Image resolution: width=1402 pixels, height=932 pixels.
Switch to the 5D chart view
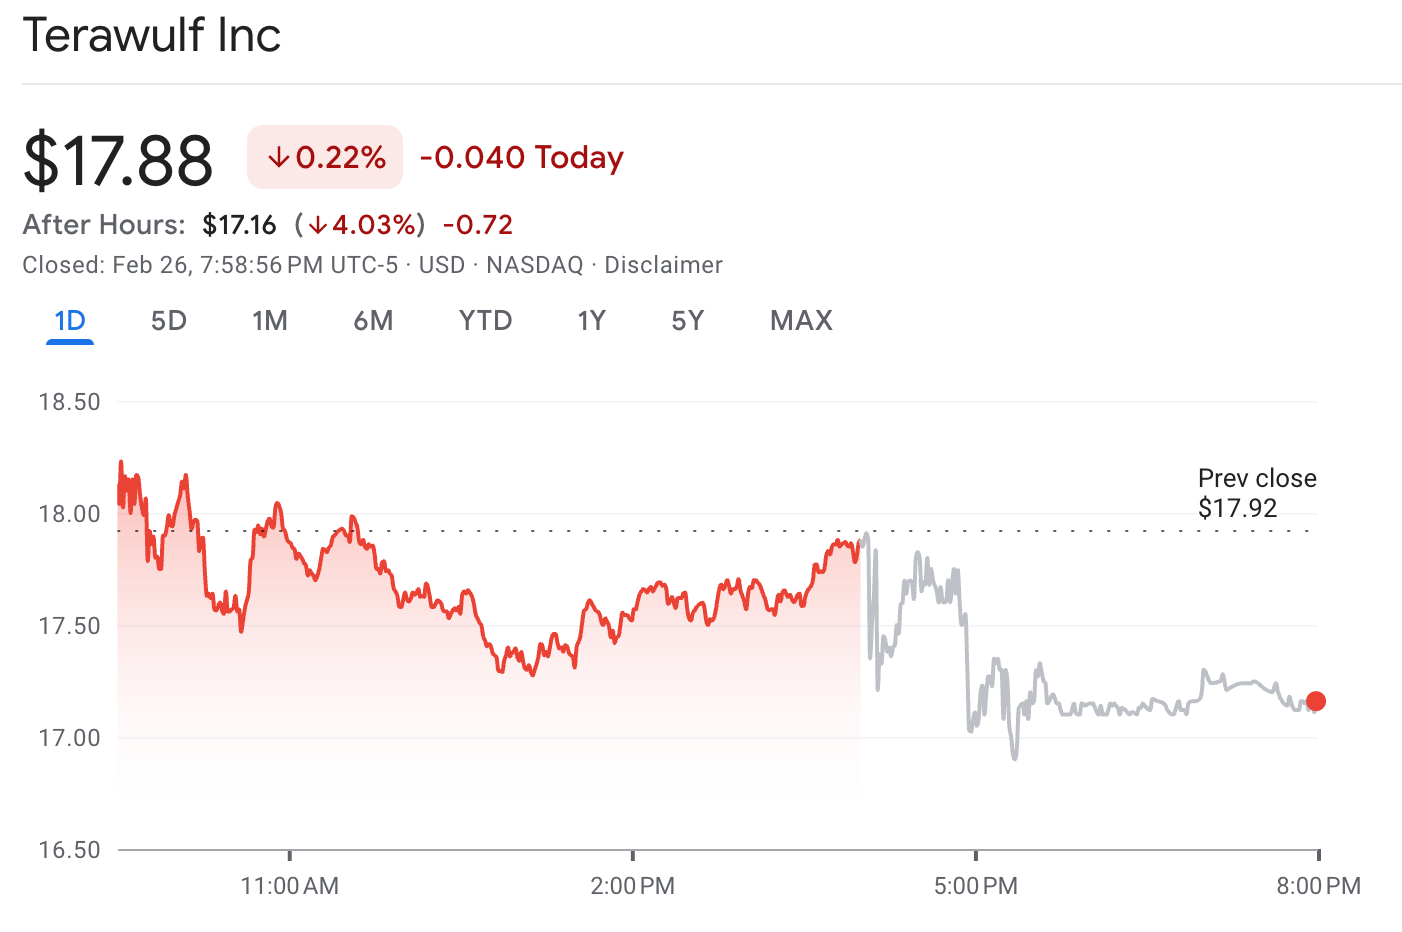click(168, 320)
